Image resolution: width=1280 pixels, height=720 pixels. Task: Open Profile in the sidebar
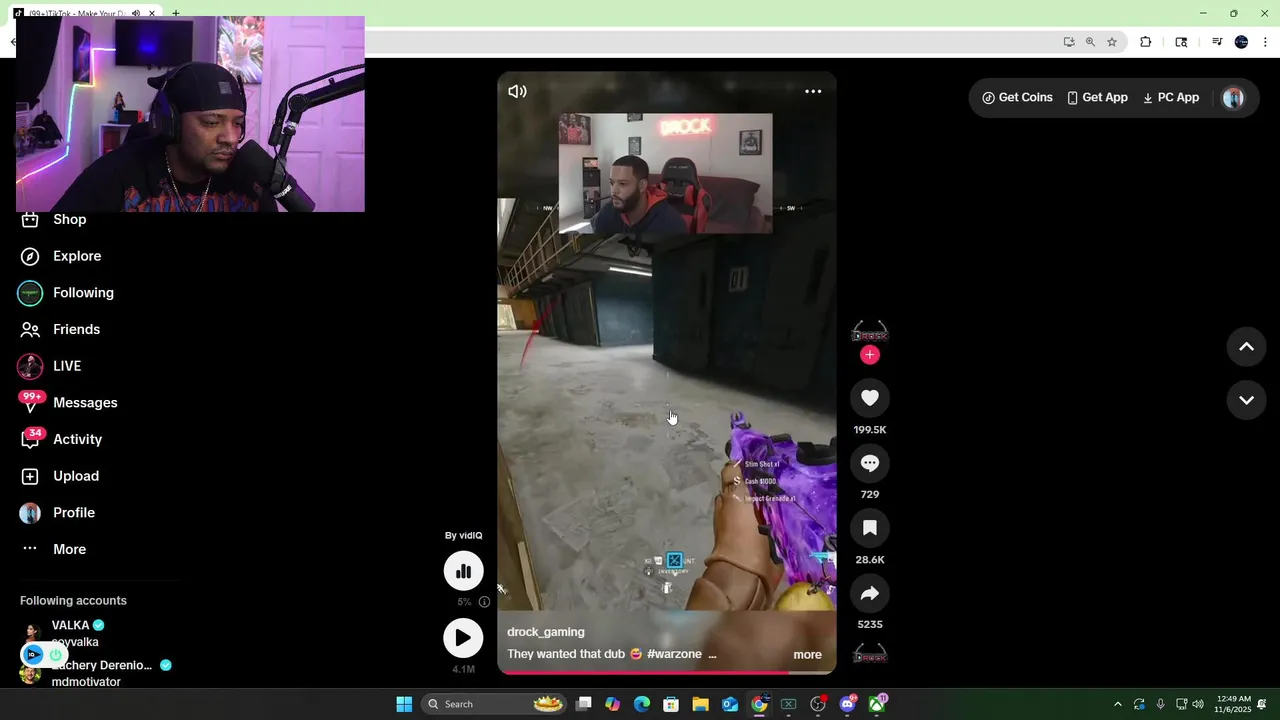click(x=74, y=513)
